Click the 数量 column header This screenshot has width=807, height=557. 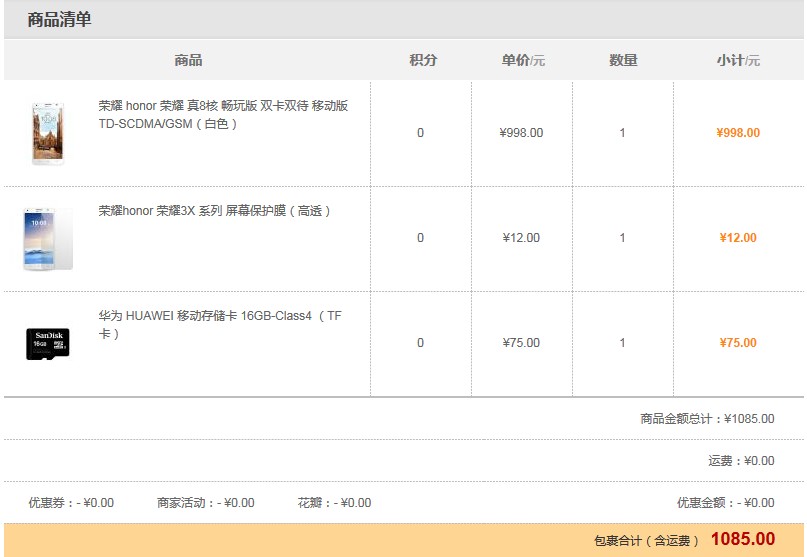623,60
